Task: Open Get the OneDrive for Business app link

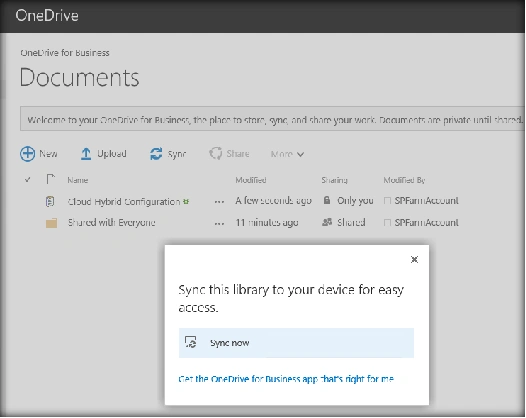Action: [x=286, y=379]
